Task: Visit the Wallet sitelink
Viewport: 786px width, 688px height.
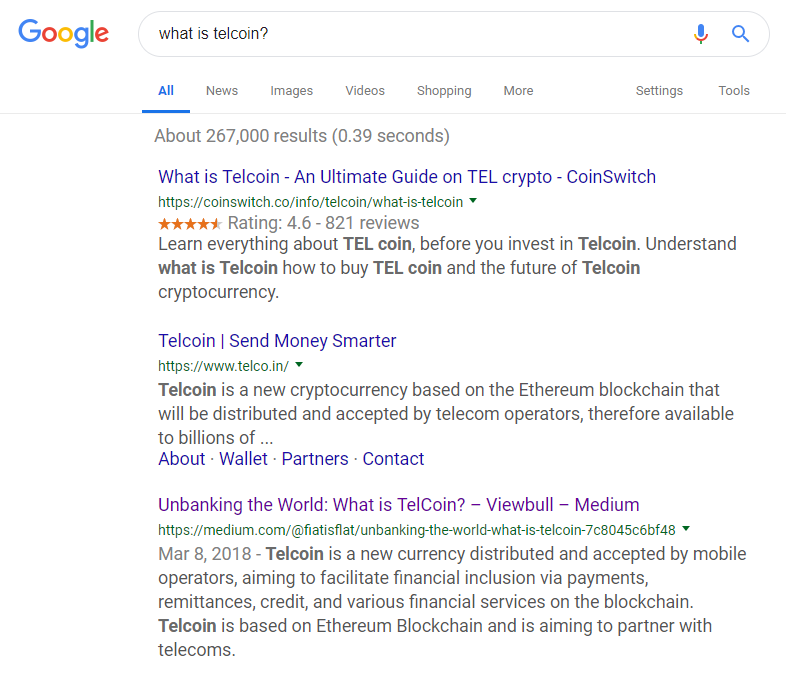Action: (243, 459)
